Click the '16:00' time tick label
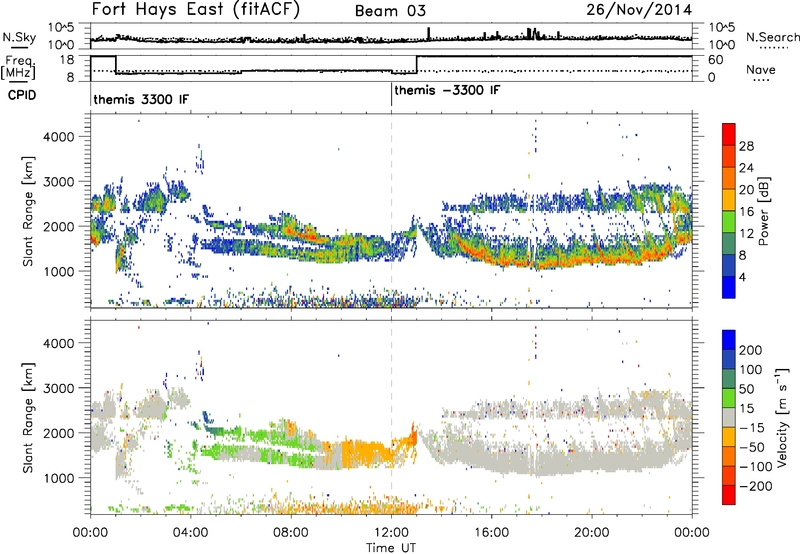The height and width of the screenshot is (554, 800). pos(491,533)
